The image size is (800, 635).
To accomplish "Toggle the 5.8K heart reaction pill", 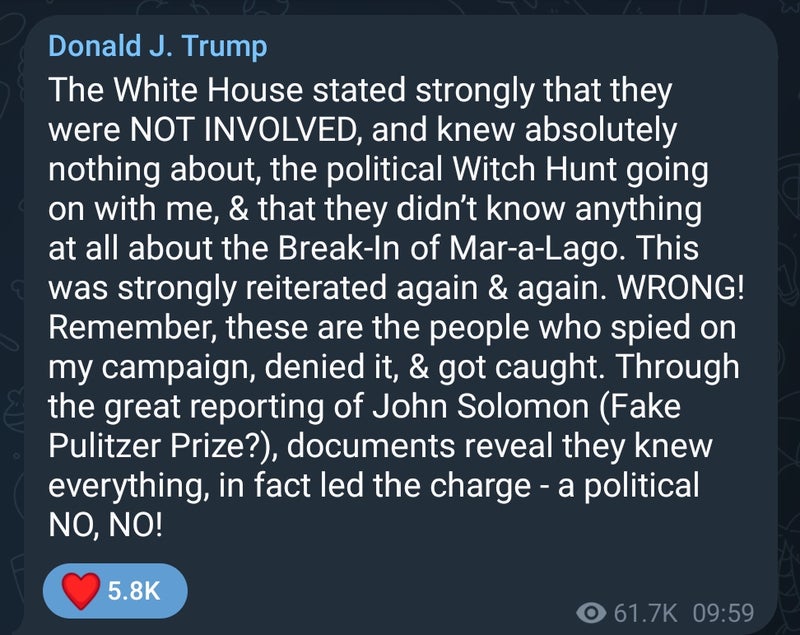I will tap(115, 590).
